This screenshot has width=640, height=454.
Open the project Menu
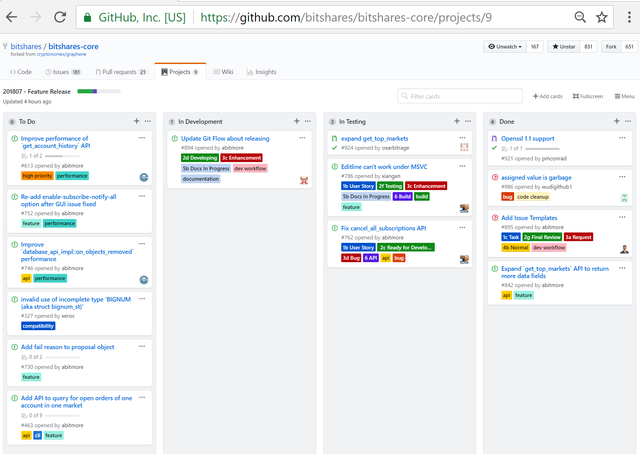pyautogui.click(x=624, y=96)
